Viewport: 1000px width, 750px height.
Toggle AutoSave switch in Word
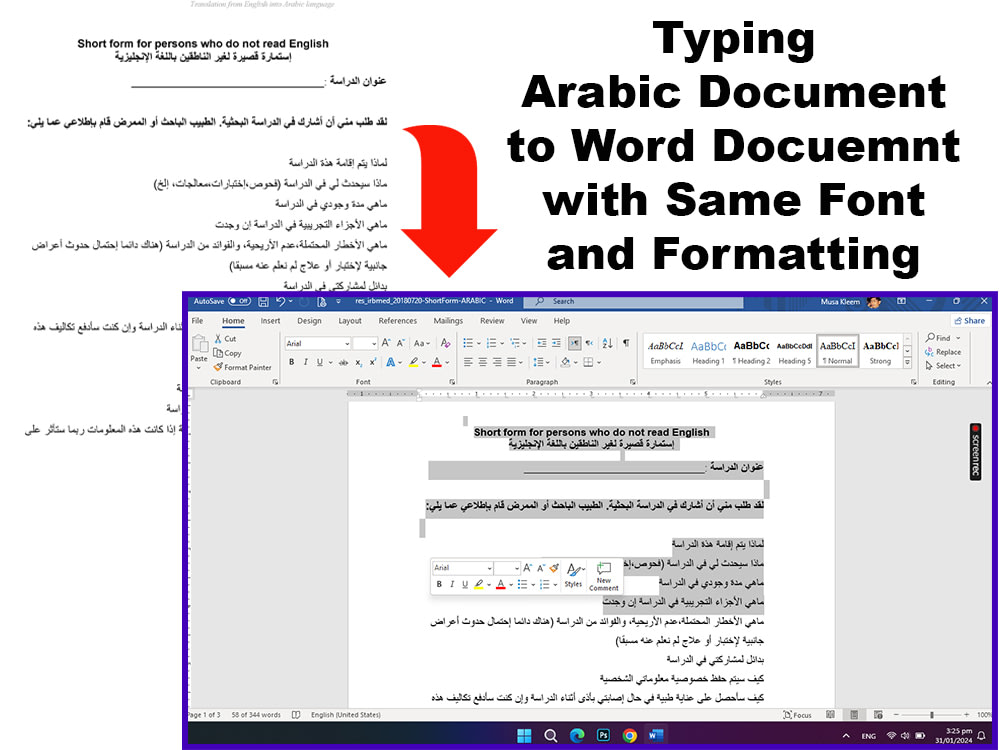(239, 301)
